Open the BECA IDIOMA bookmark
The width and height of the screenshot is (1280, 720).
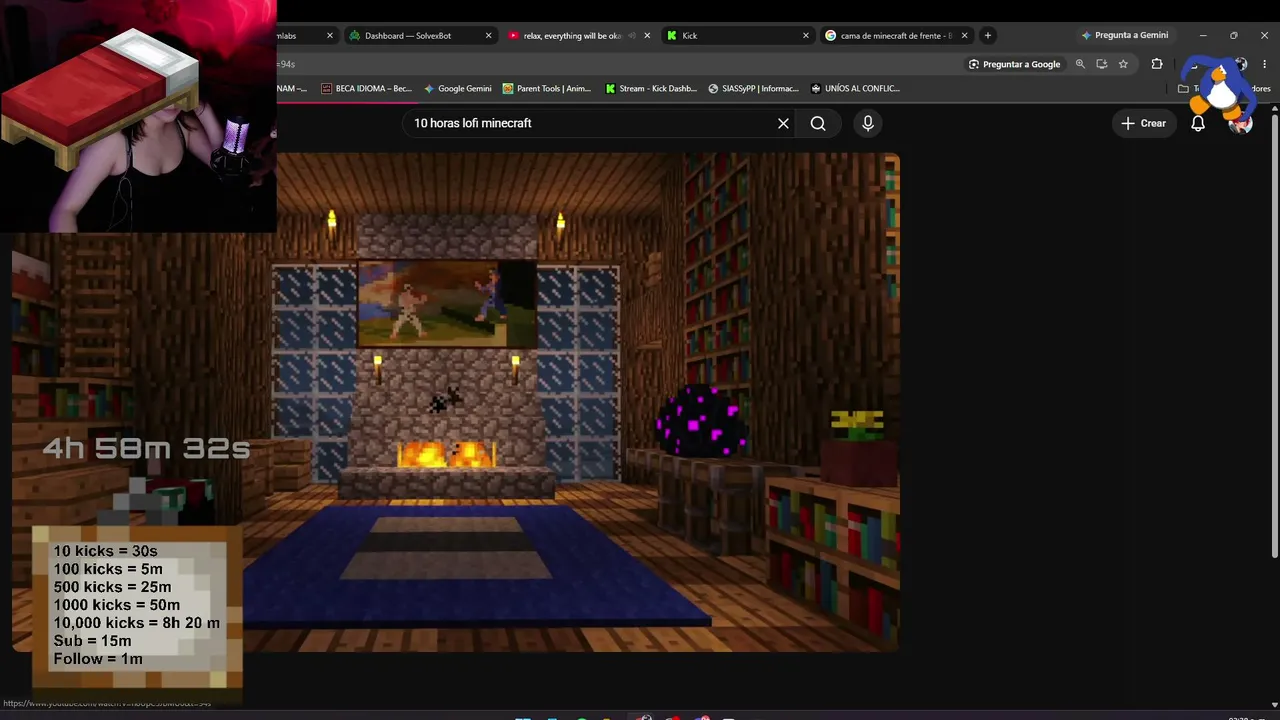[x=366, y=88]
